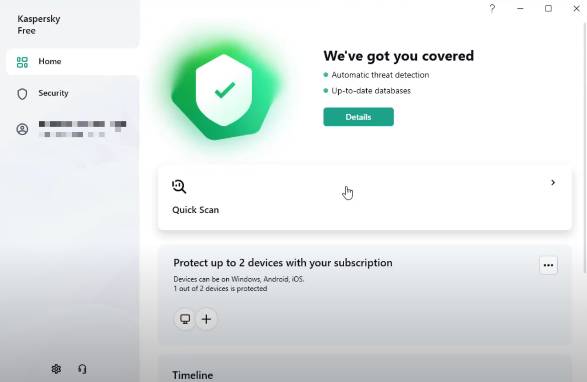Select the current device monitor icon

pyautogui.click(x=185, y=319)
